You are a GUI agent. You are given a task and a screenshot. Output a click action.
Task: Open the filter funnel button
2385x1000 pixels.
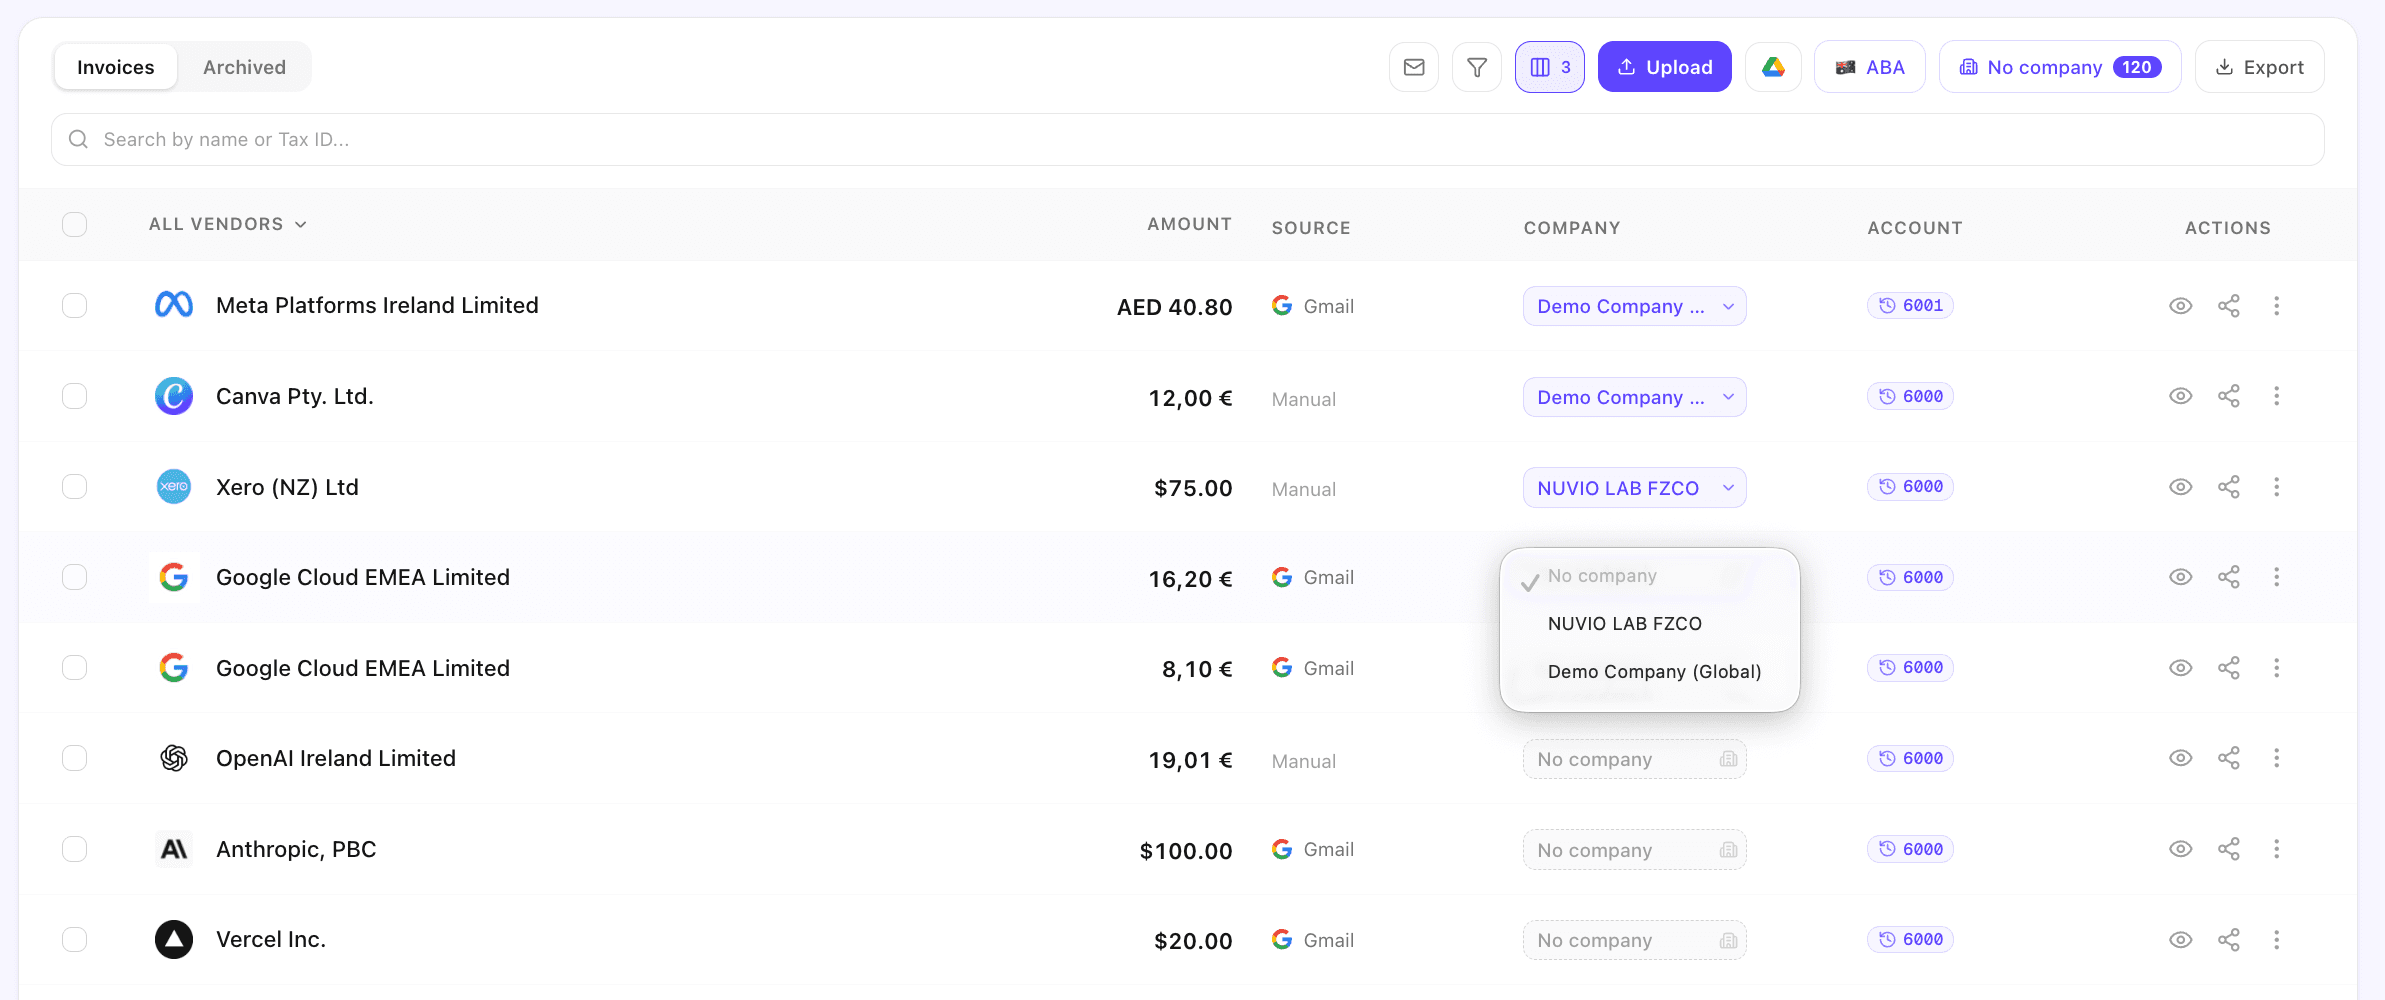point(1476,67)
